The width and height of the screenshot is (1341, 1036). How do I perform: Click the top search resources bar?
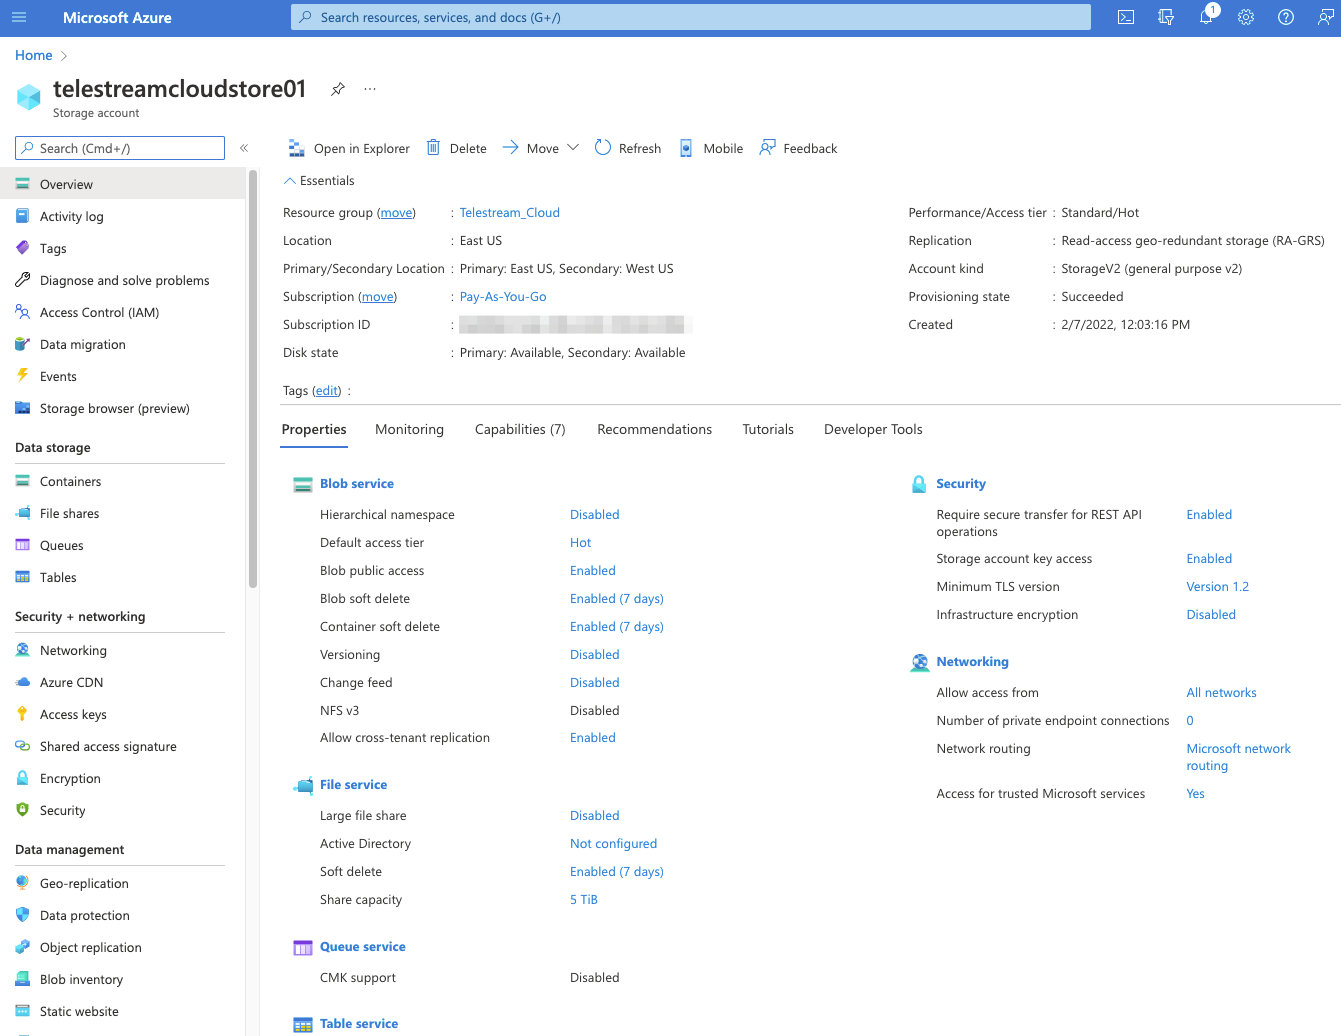point(691,17)
